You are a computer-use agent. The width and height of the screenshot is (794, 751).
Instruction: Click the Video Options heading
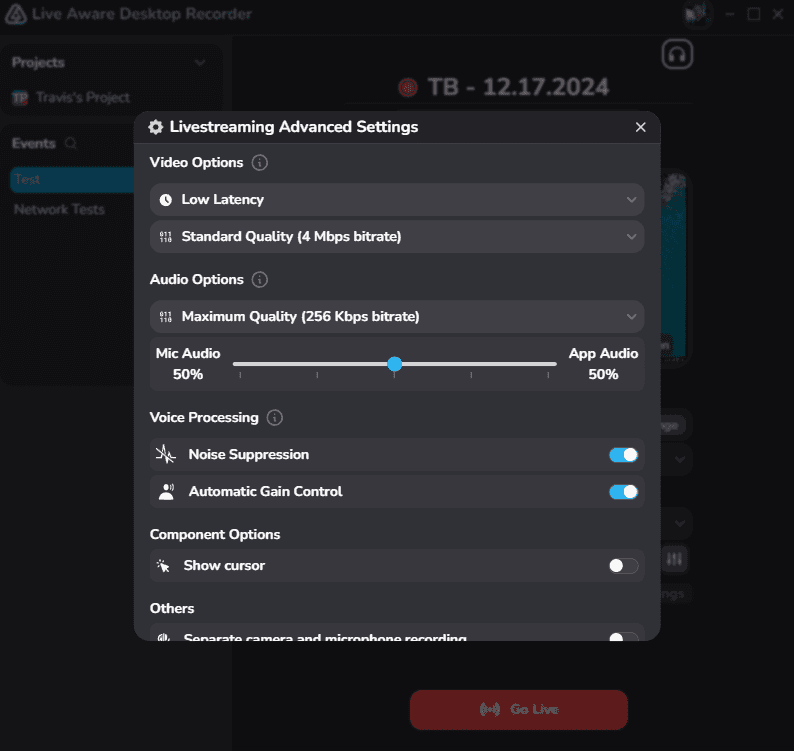[x=196, y=163]
